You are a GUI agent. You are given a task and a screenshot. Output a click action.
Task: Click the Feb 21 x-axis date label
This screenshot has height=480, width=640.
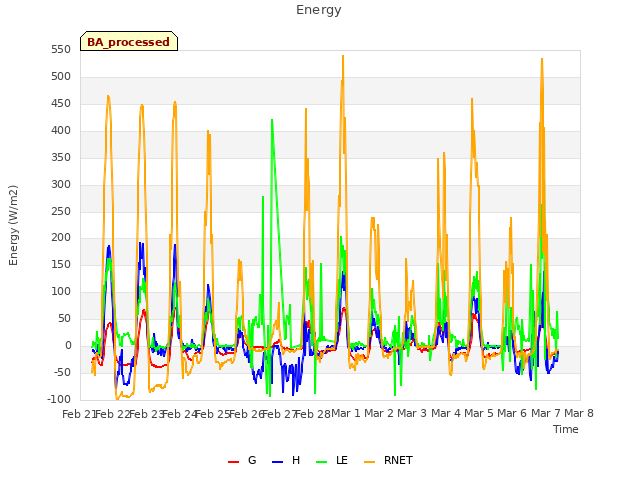pos(78,414)
